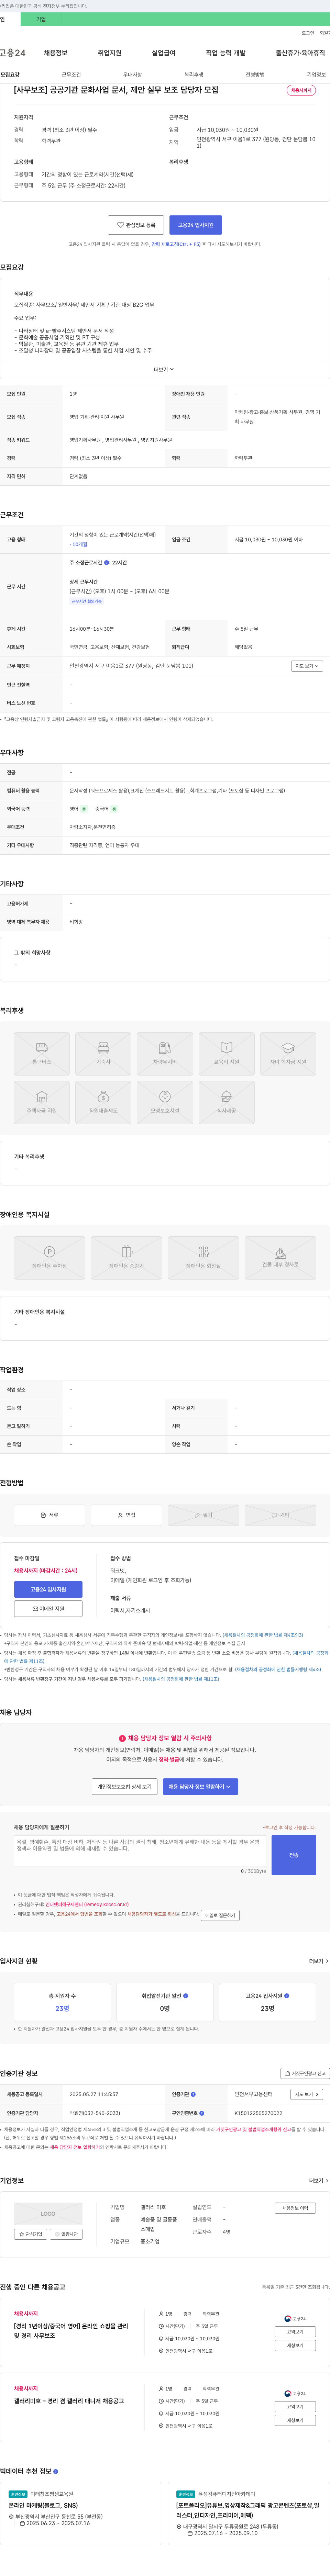This screenshot has height=2576, width=330.
Task: Select the 교육비 지원 welfare icon
Action: click(227, 1054)
